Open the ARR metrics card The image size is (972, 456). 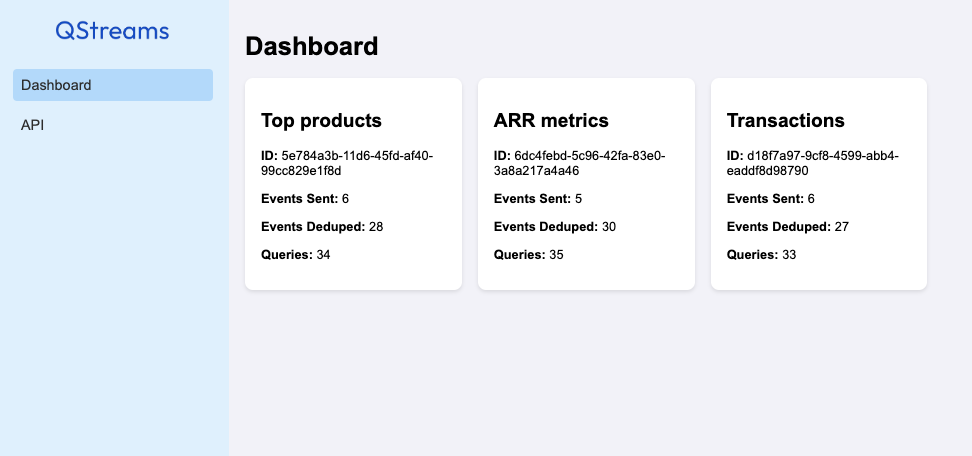[586, 184]
